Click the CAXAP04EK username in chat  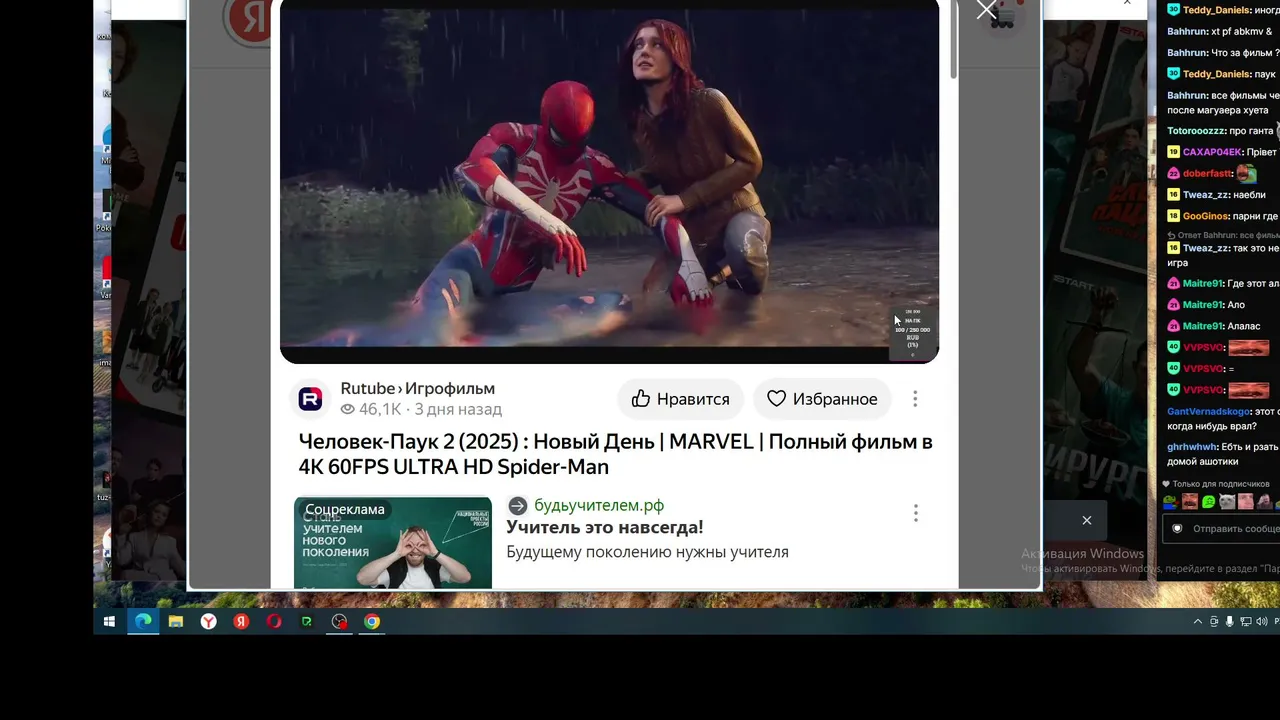point(1214,152)
